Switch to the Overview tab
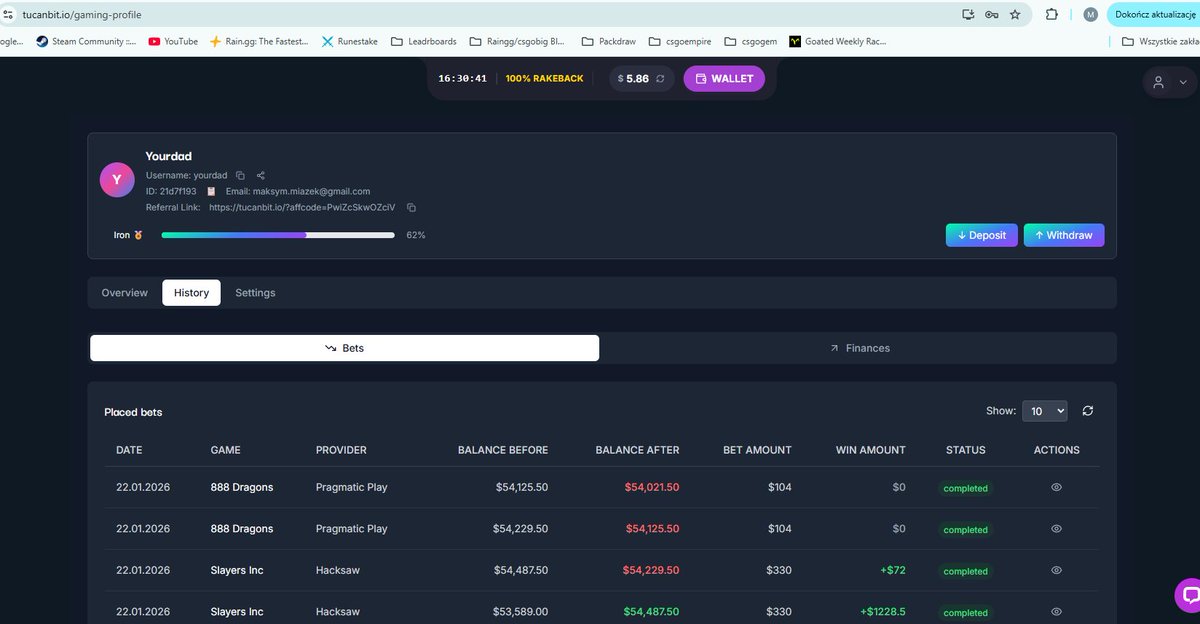This screenshot has width=1200, height=624. (x=125, y=293)
